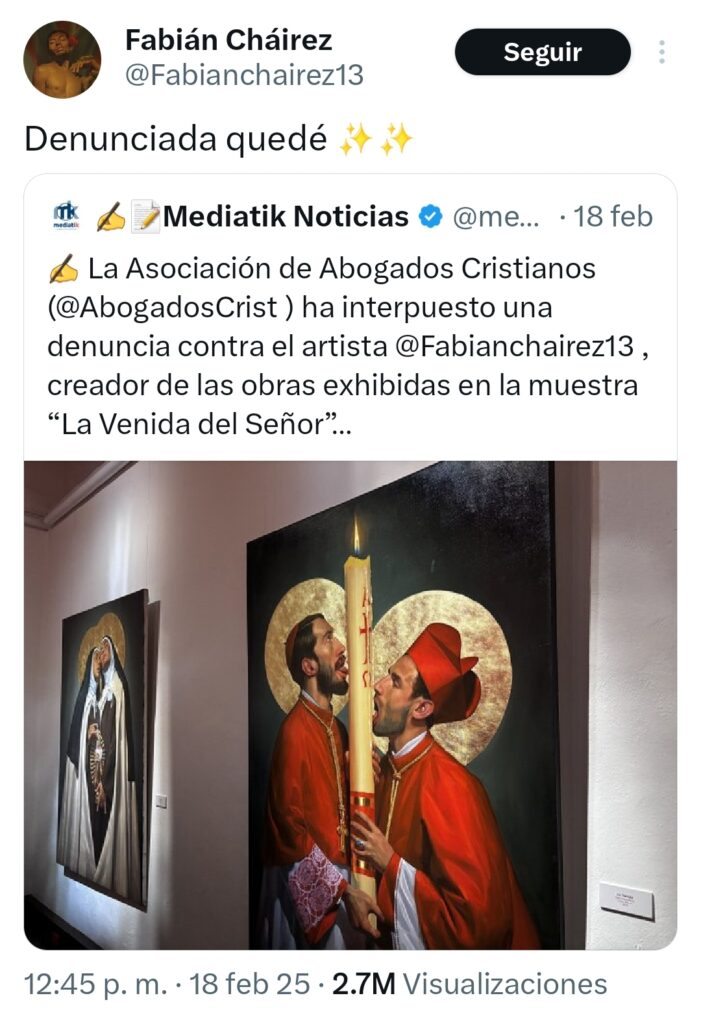Click the memo emoji next to Mediatik

click(x=145, y=217)
